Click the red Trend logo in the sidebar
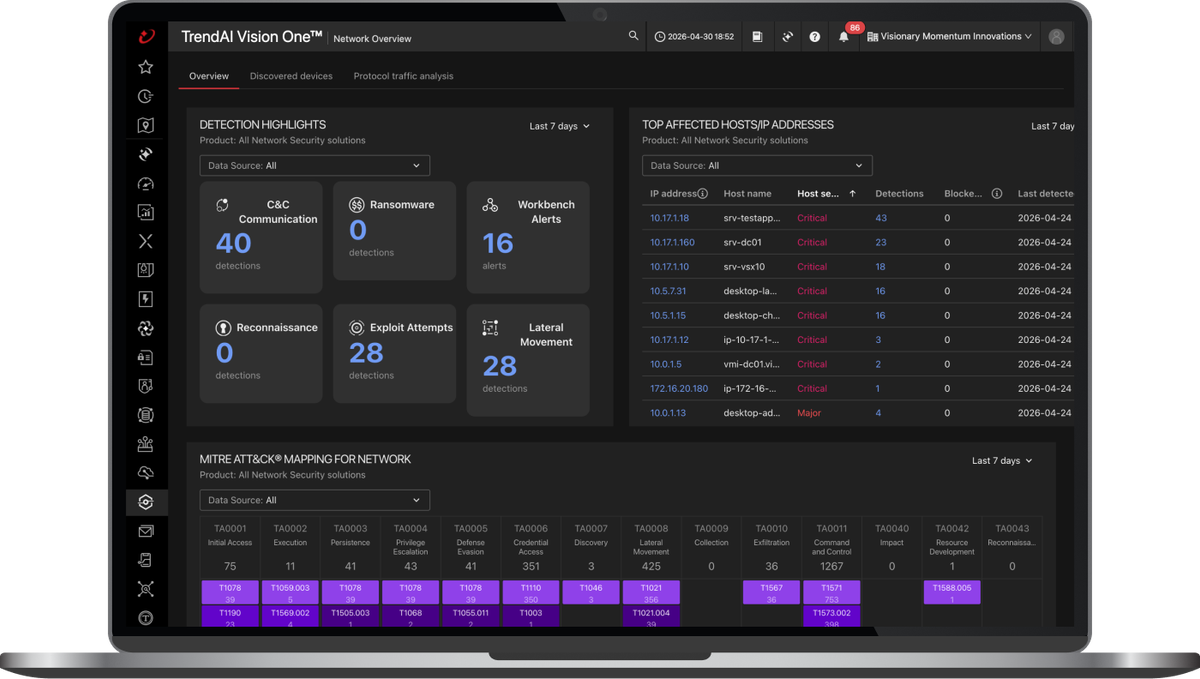 click(x=146, y=37)
